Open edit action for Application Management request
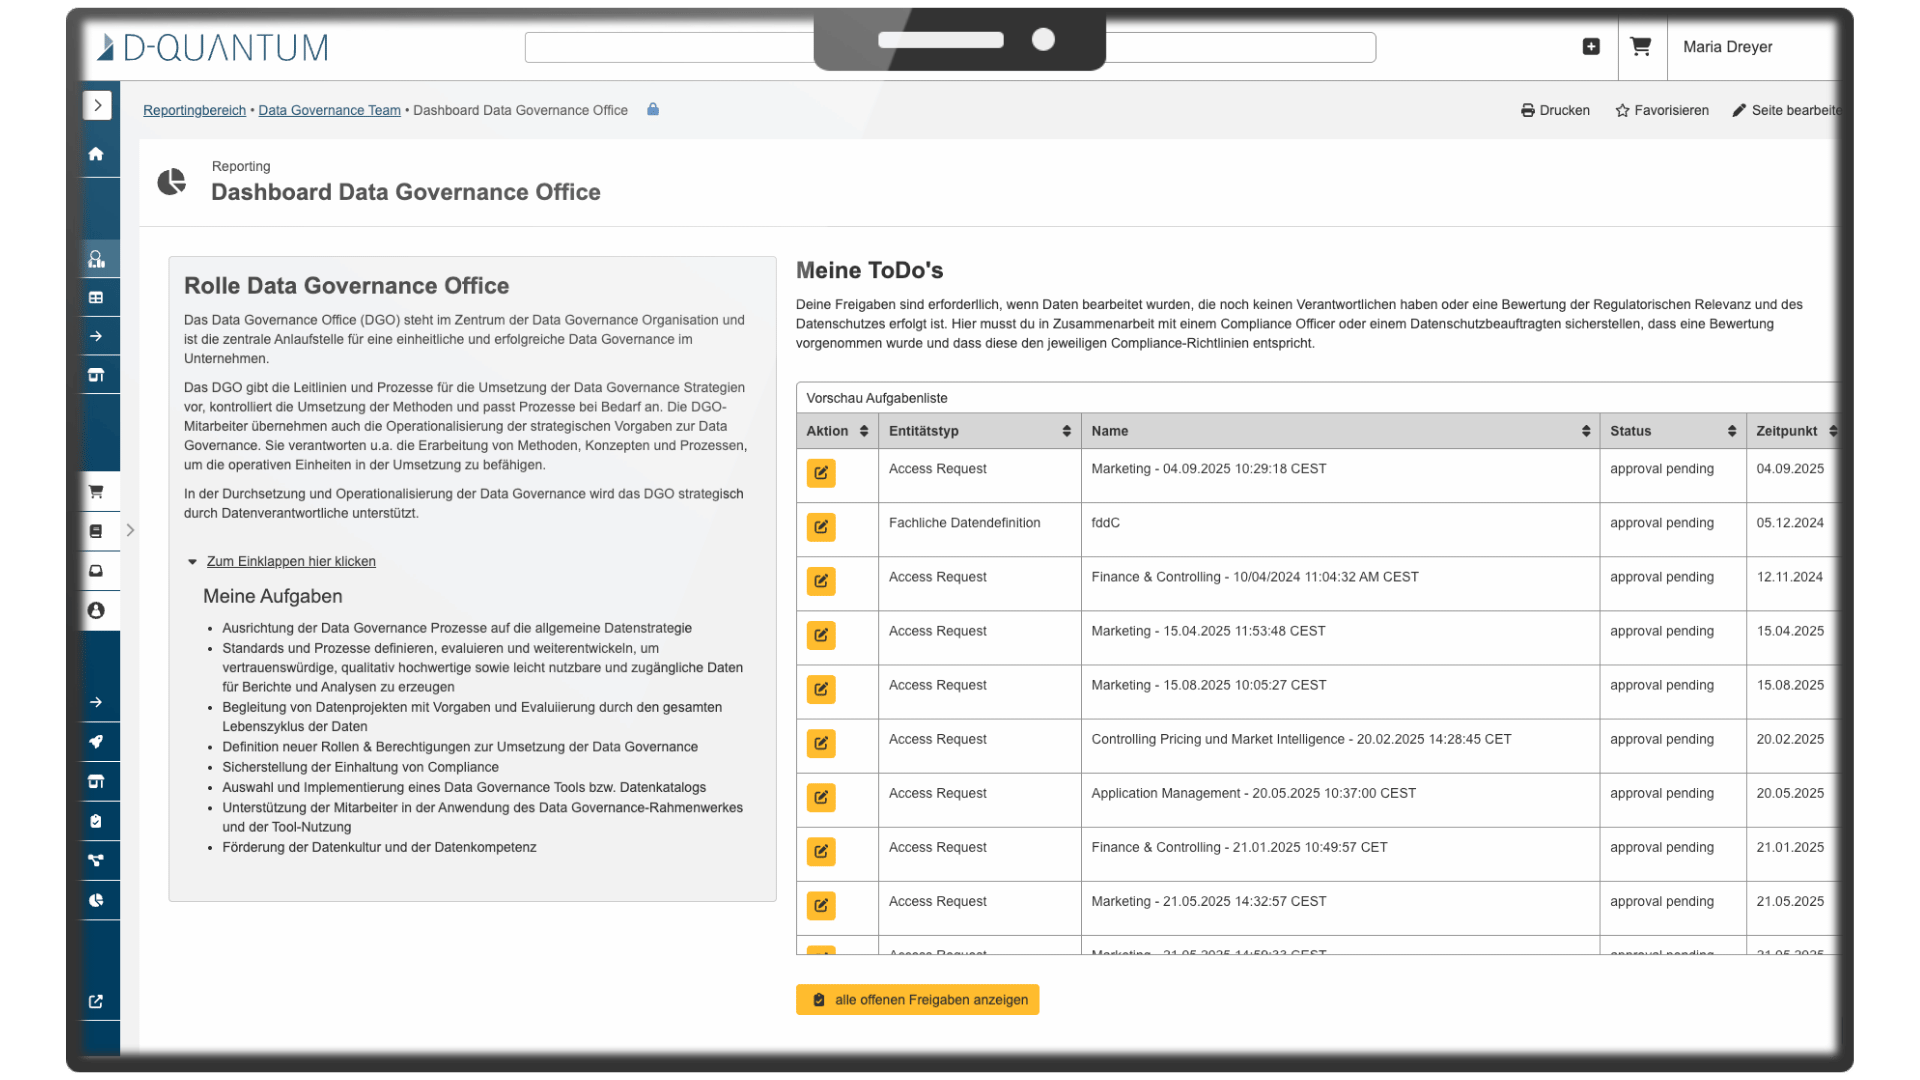The height and width of the screenshot is (1080, 1920). click(x=821, y=797)
